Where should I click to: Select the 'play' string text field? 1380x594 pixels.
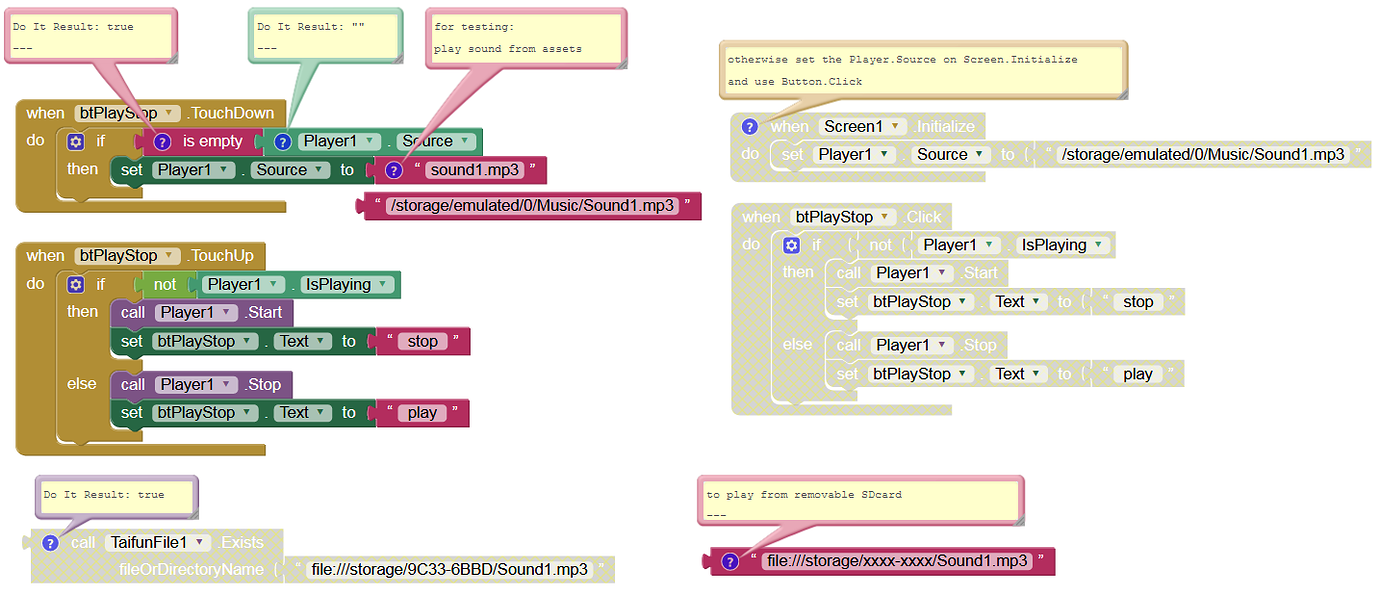(422, 413)
